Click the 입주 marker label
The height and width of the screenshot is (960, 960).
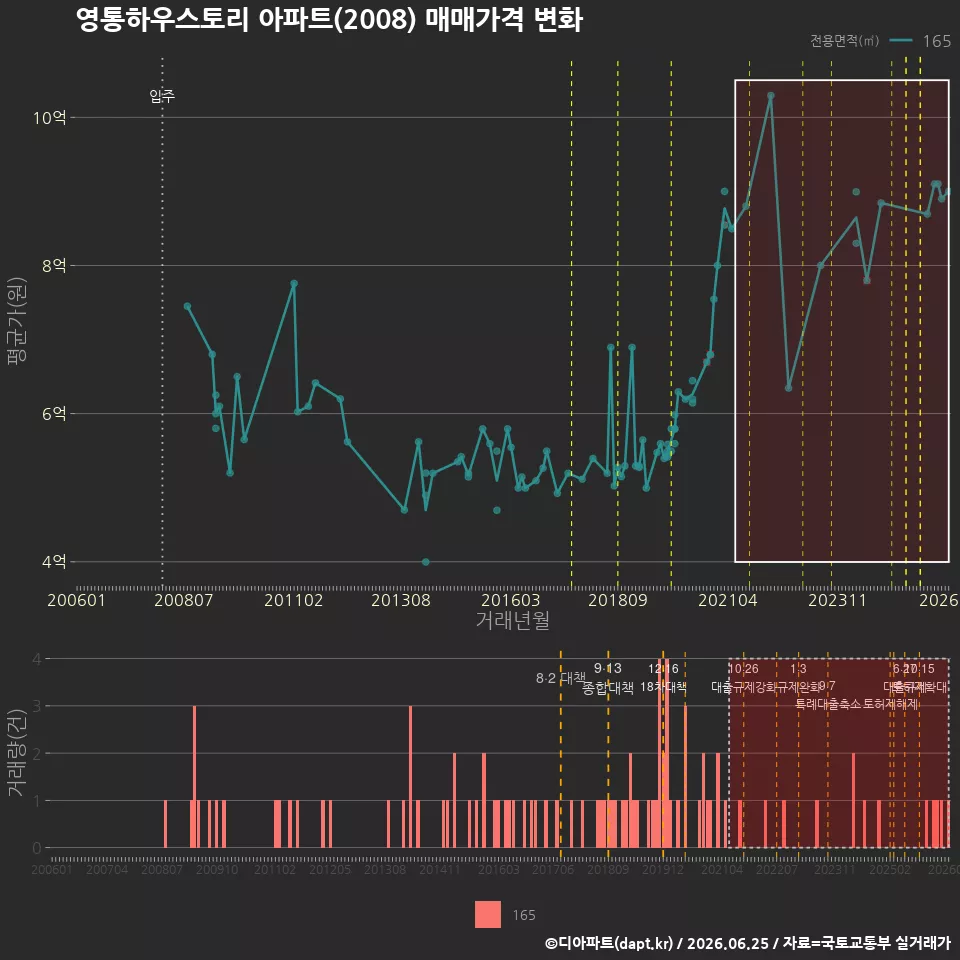click(162, 96)
